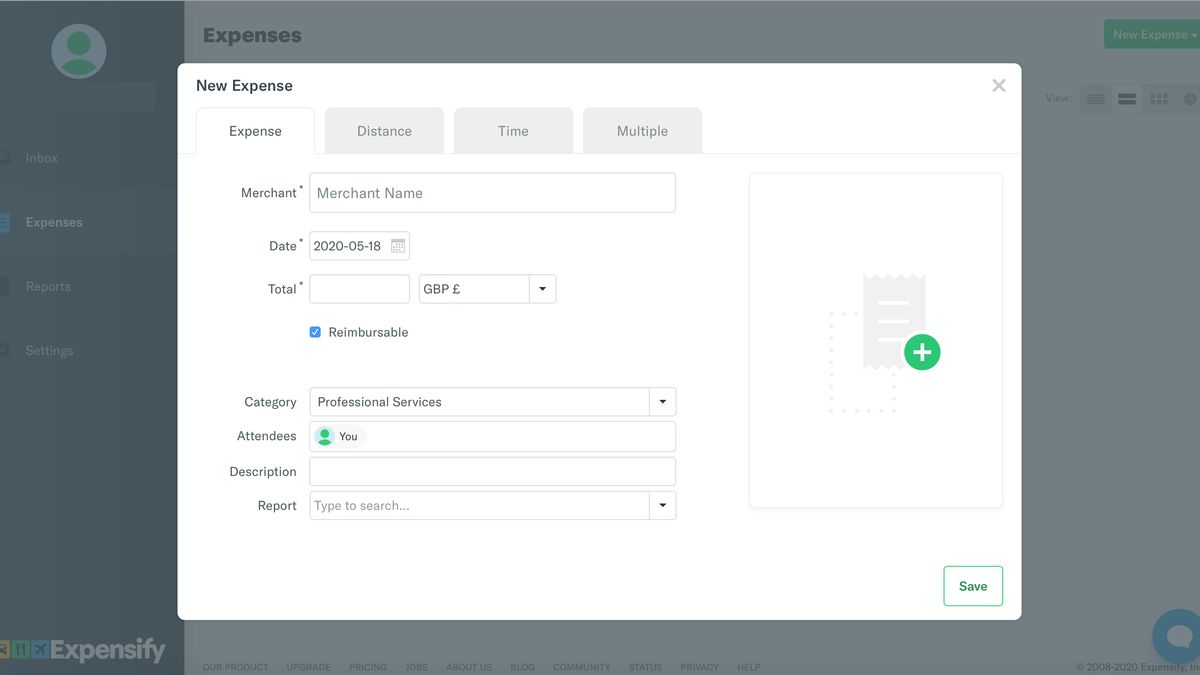Click the Description text field
This screenshot has height=675, width=1200.
point(492,471)
